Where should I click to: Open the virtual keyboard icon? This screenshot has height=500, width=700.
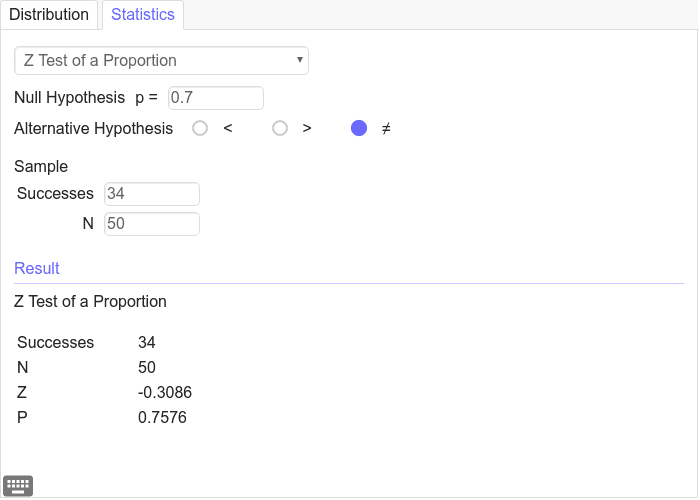coord(18,485)
